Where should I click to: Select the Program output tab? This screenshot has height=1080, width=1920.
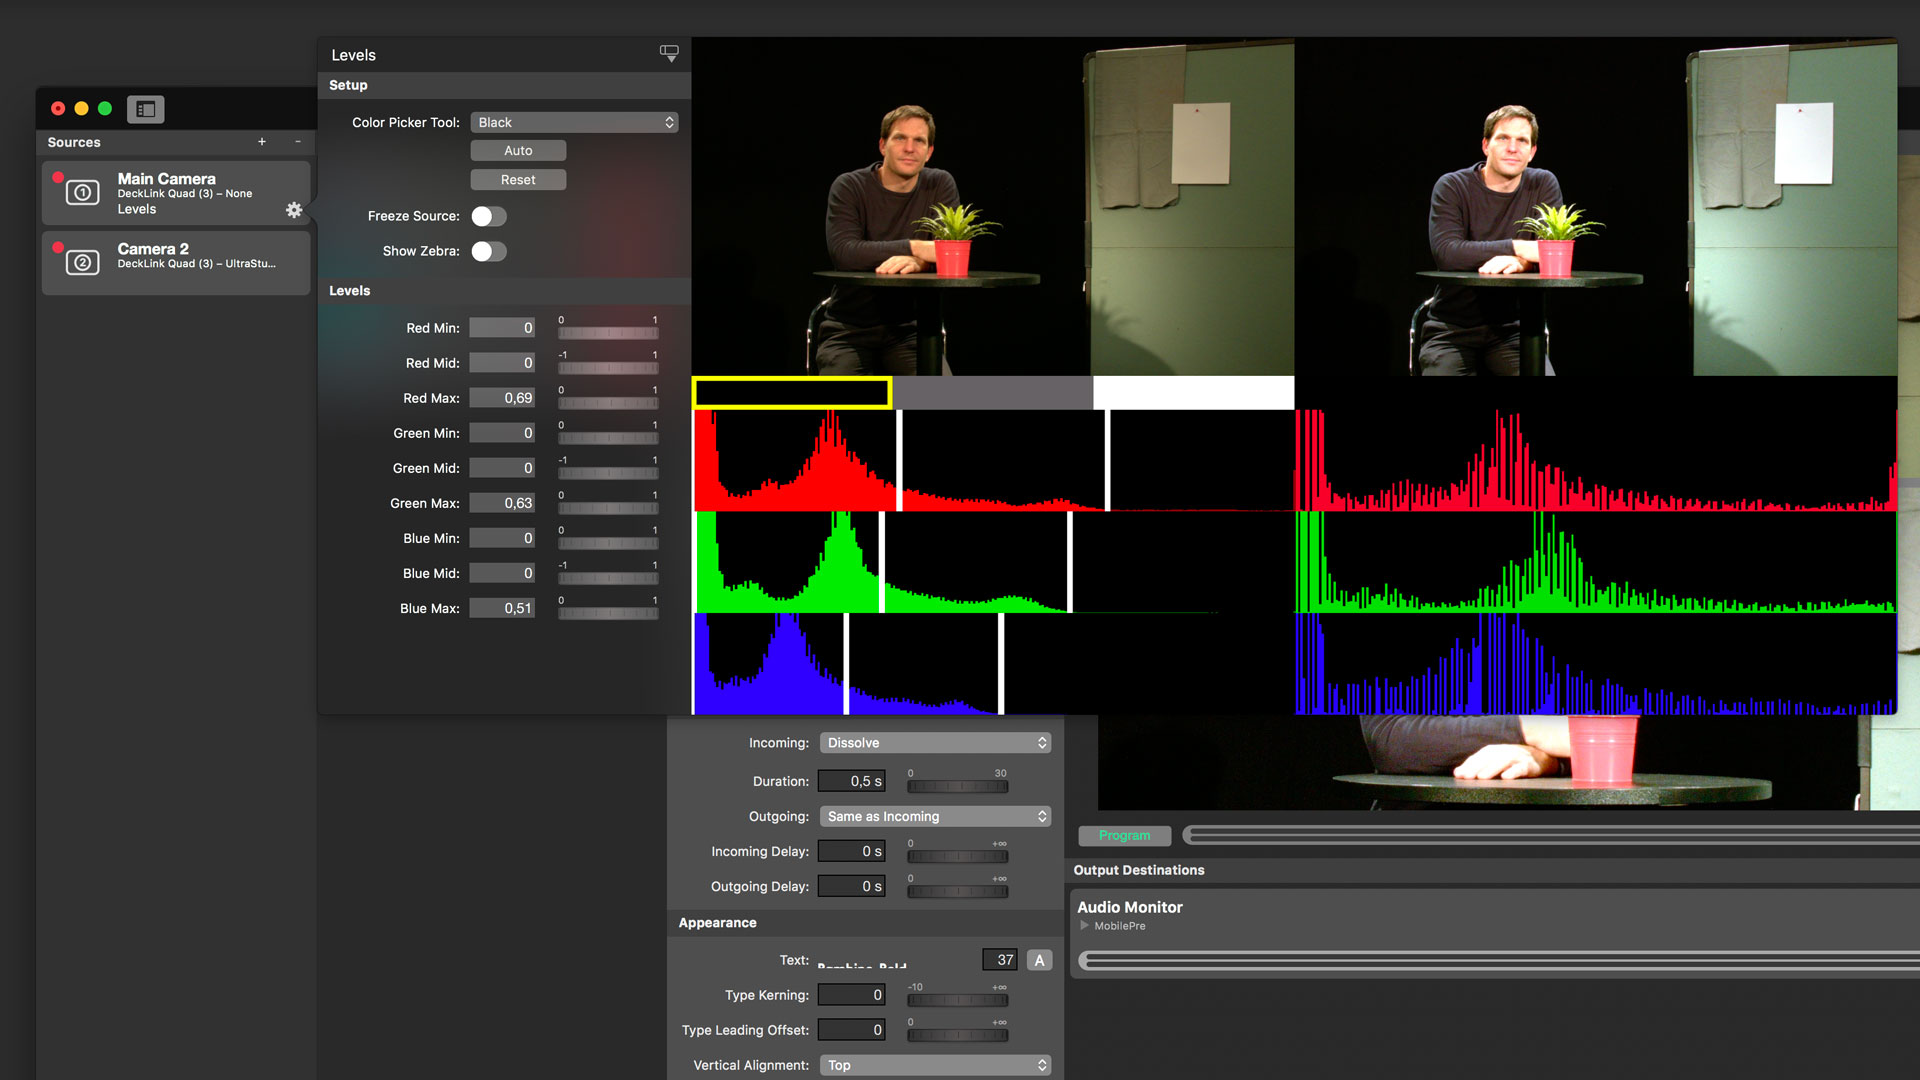(1124, 835)
